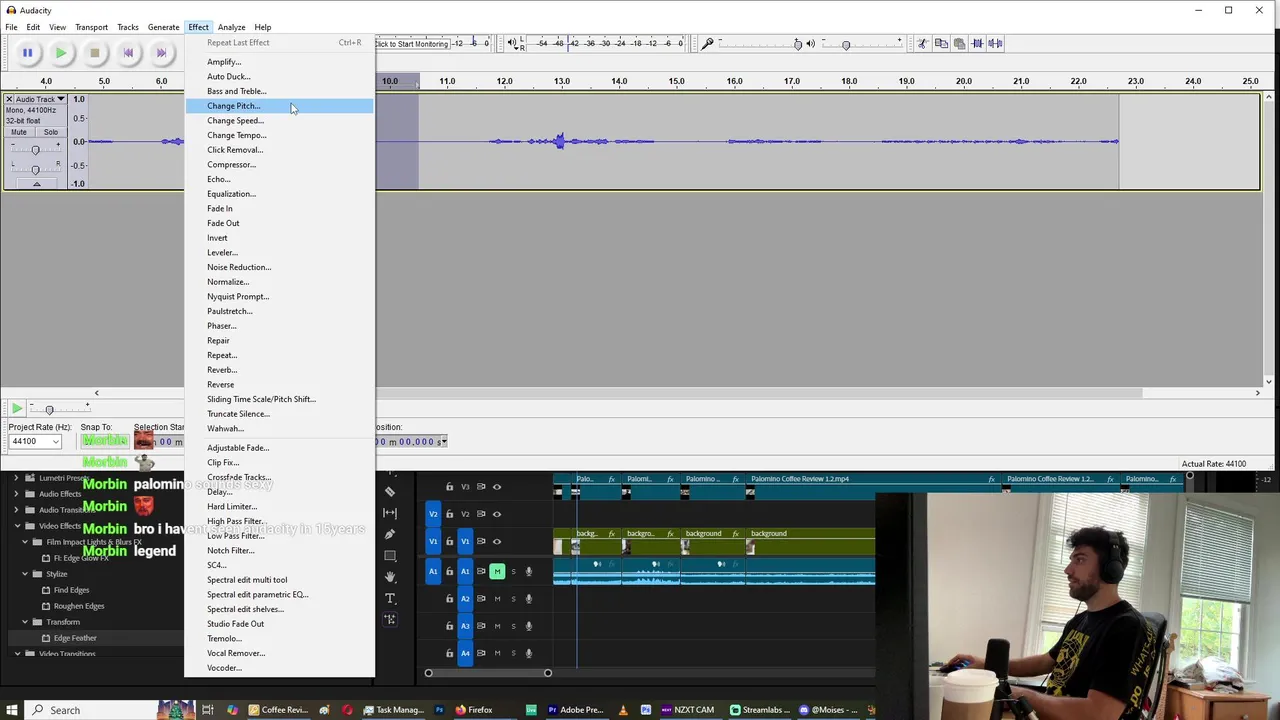Select the Hand tool in Premiere
Image resolution: width=1280 pixels, height=720 pixels.
click(390, 577)
